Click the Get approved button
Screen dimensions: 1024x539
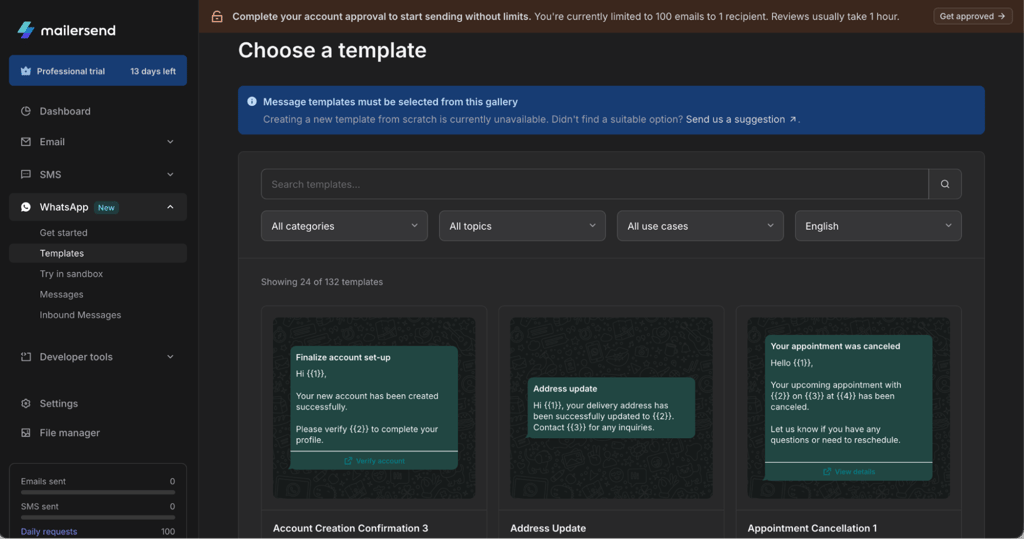point(972,16)
